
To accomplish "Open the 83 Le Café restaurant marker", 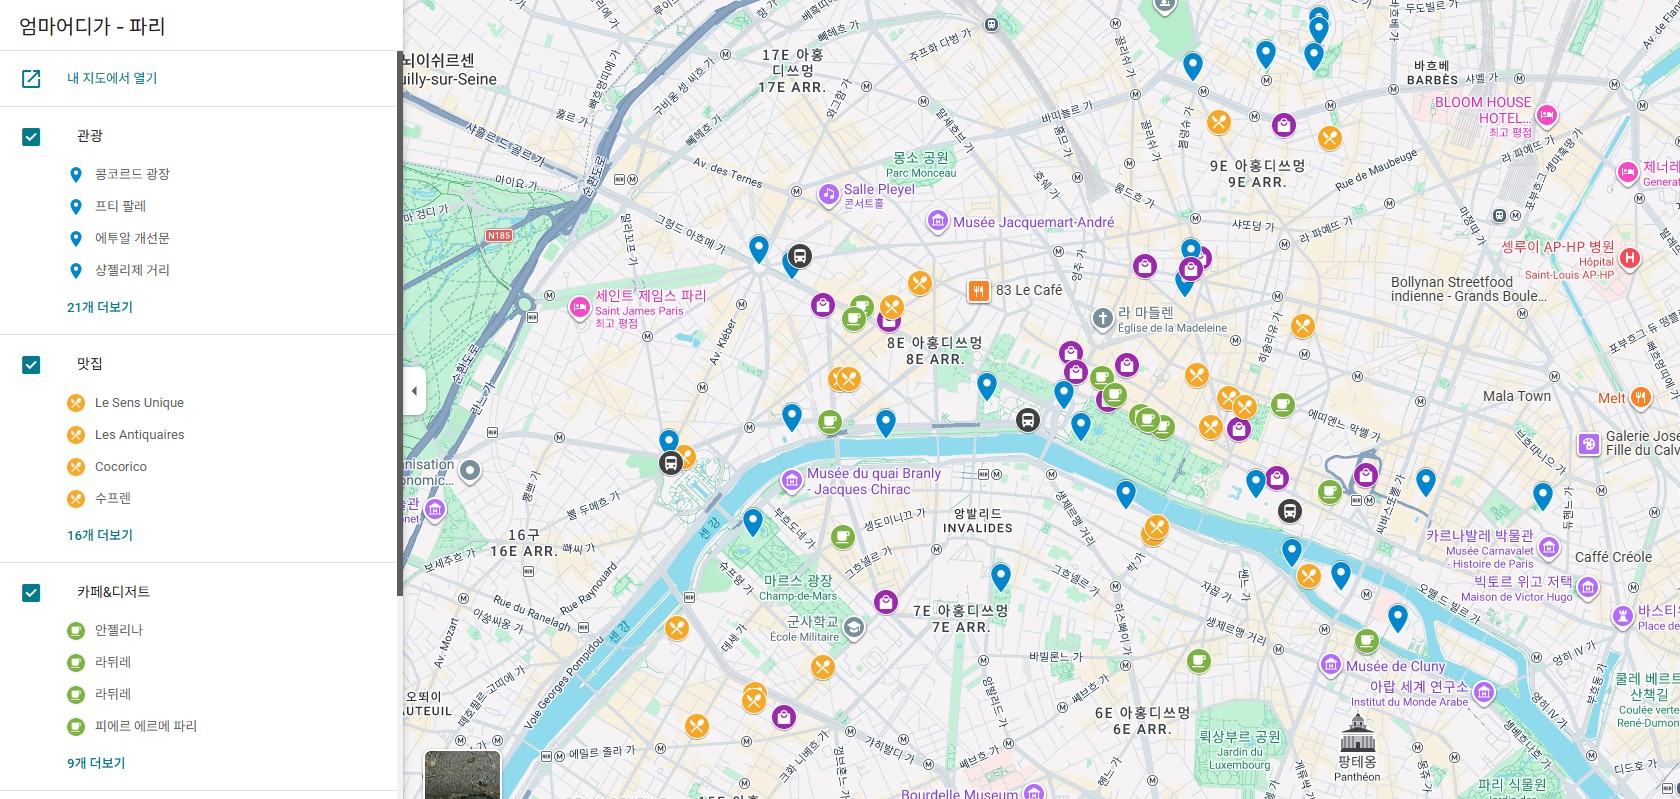I will pyautogui.click(x=978, y=291).
